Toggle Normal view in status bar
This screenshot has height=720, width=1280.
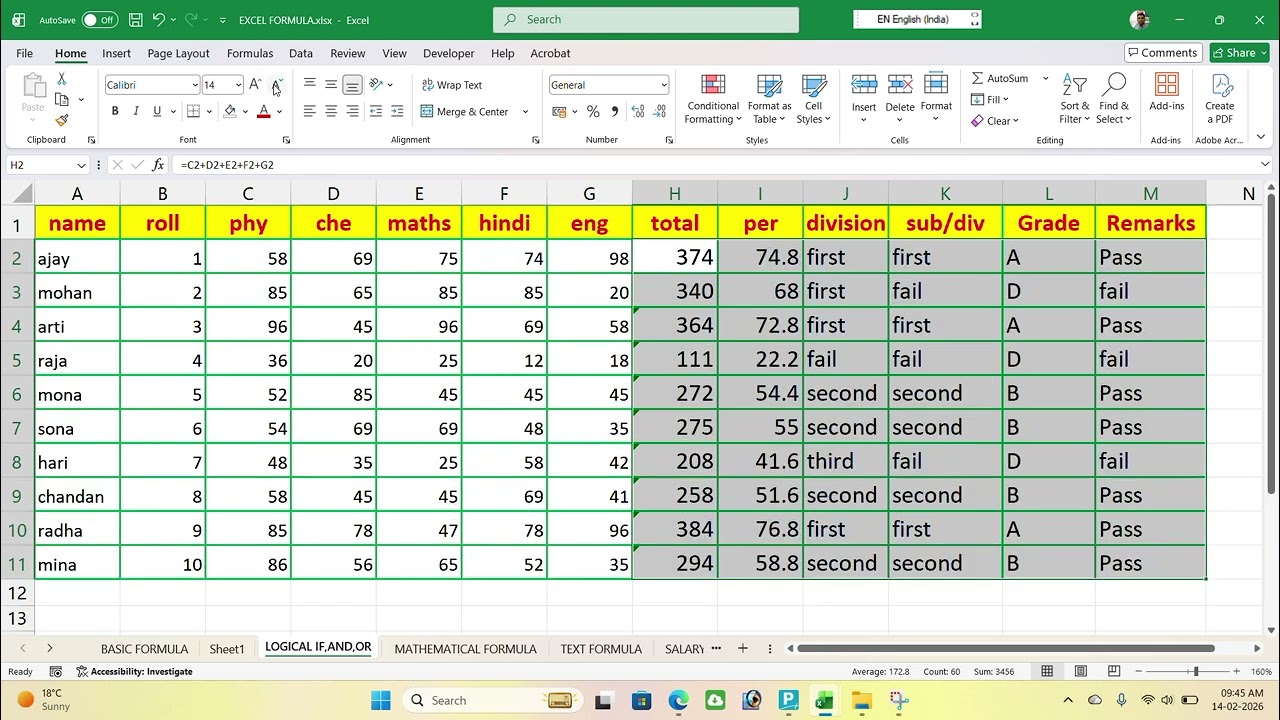pos(1047,671)
